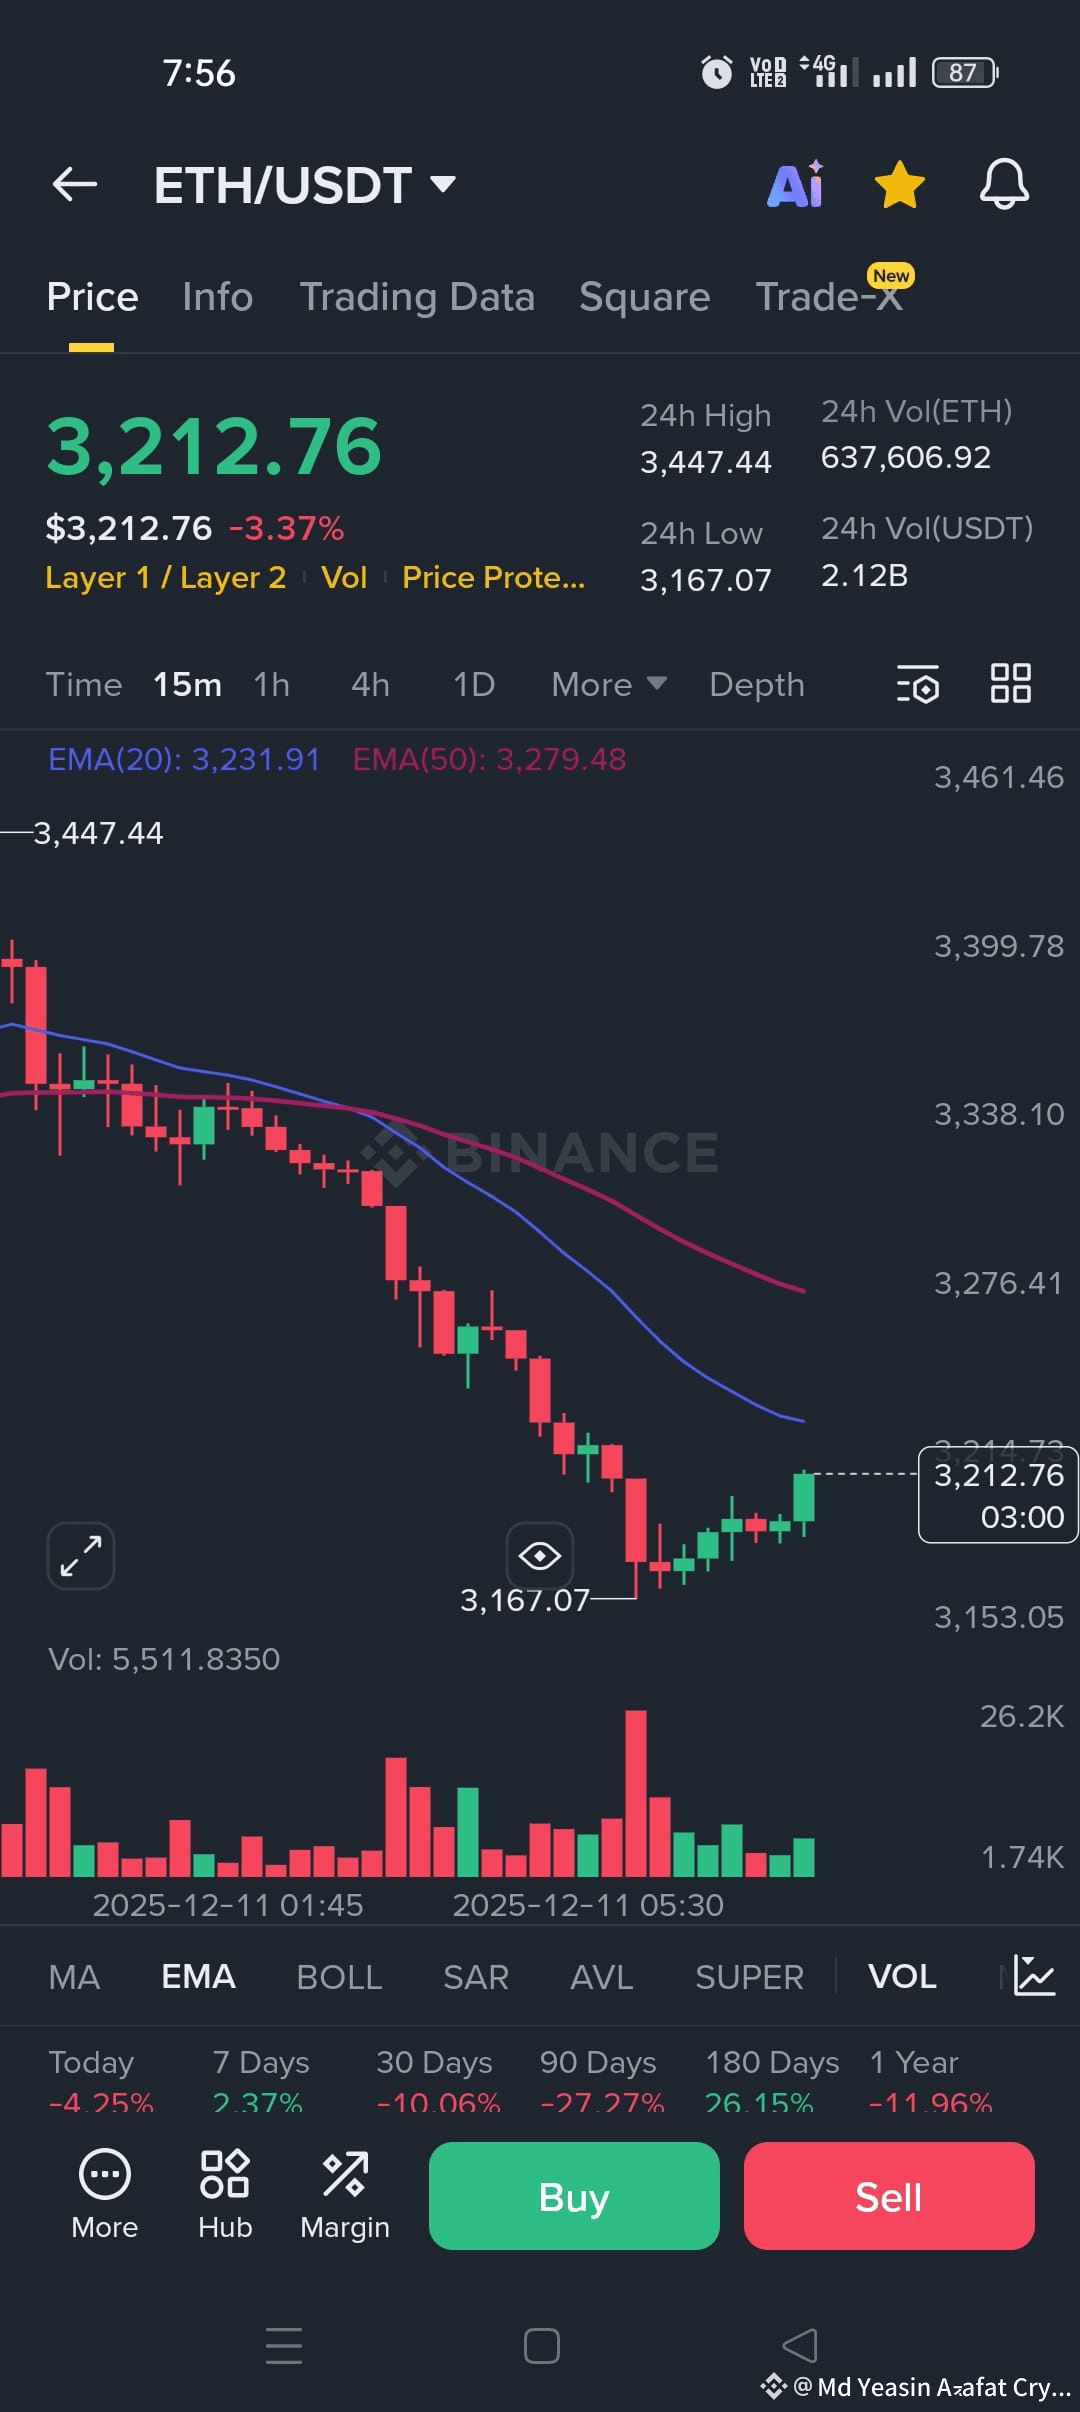Select the 1h interval
This screenshot has width=1080, height=2412.
[x=272, y=685]
